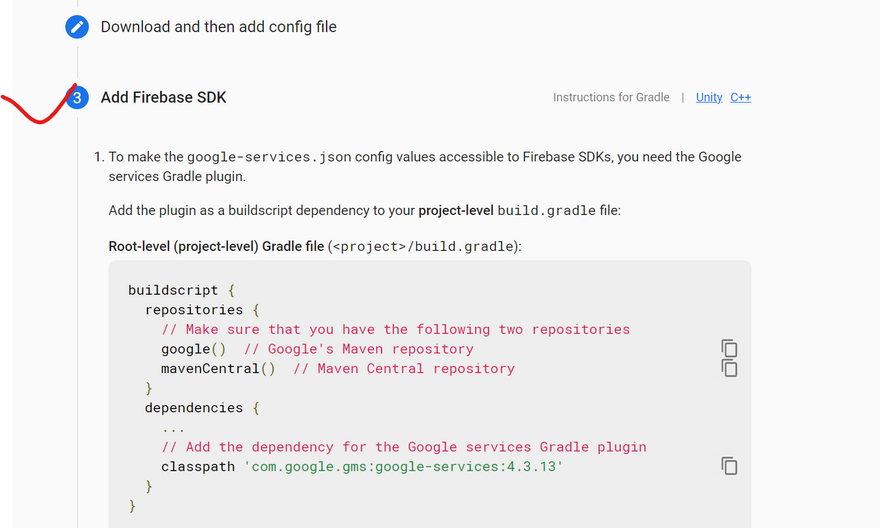Click the pencil edit icon for step 2

(77, 27)
